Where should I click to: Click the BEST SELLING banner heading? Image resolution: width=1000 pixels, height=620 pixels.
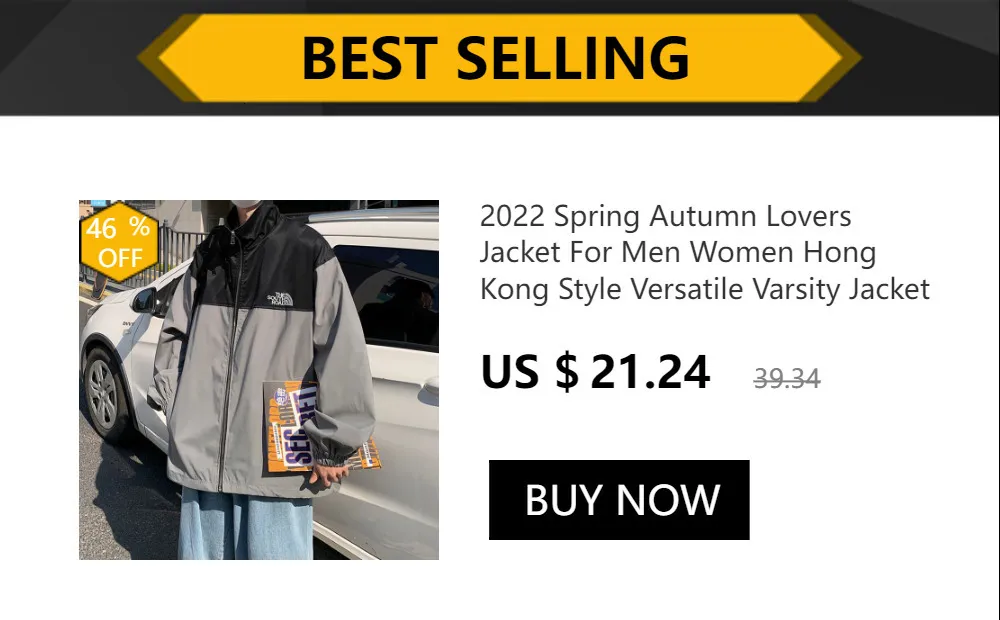tap(496, 58)
